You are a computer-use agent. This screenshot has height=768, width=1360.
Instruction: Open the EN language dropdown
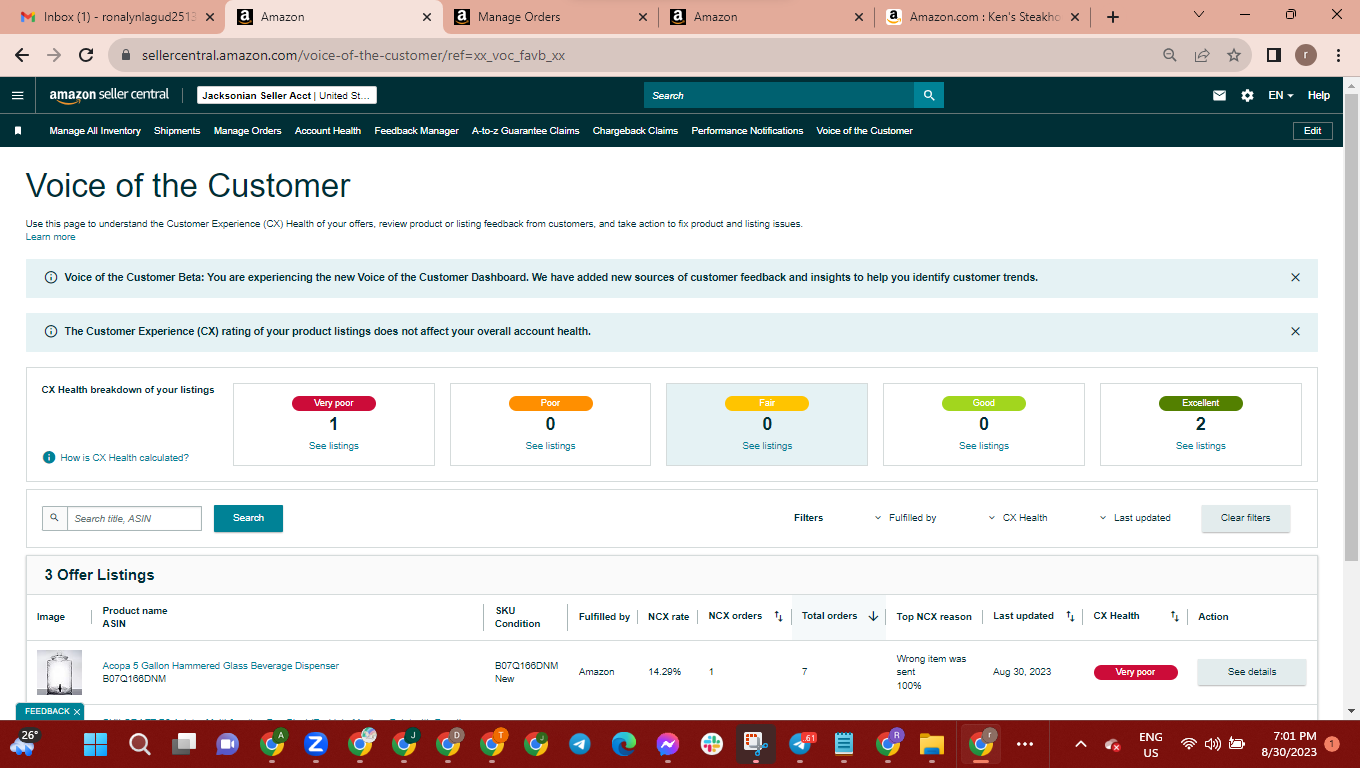pos(1280,95)
